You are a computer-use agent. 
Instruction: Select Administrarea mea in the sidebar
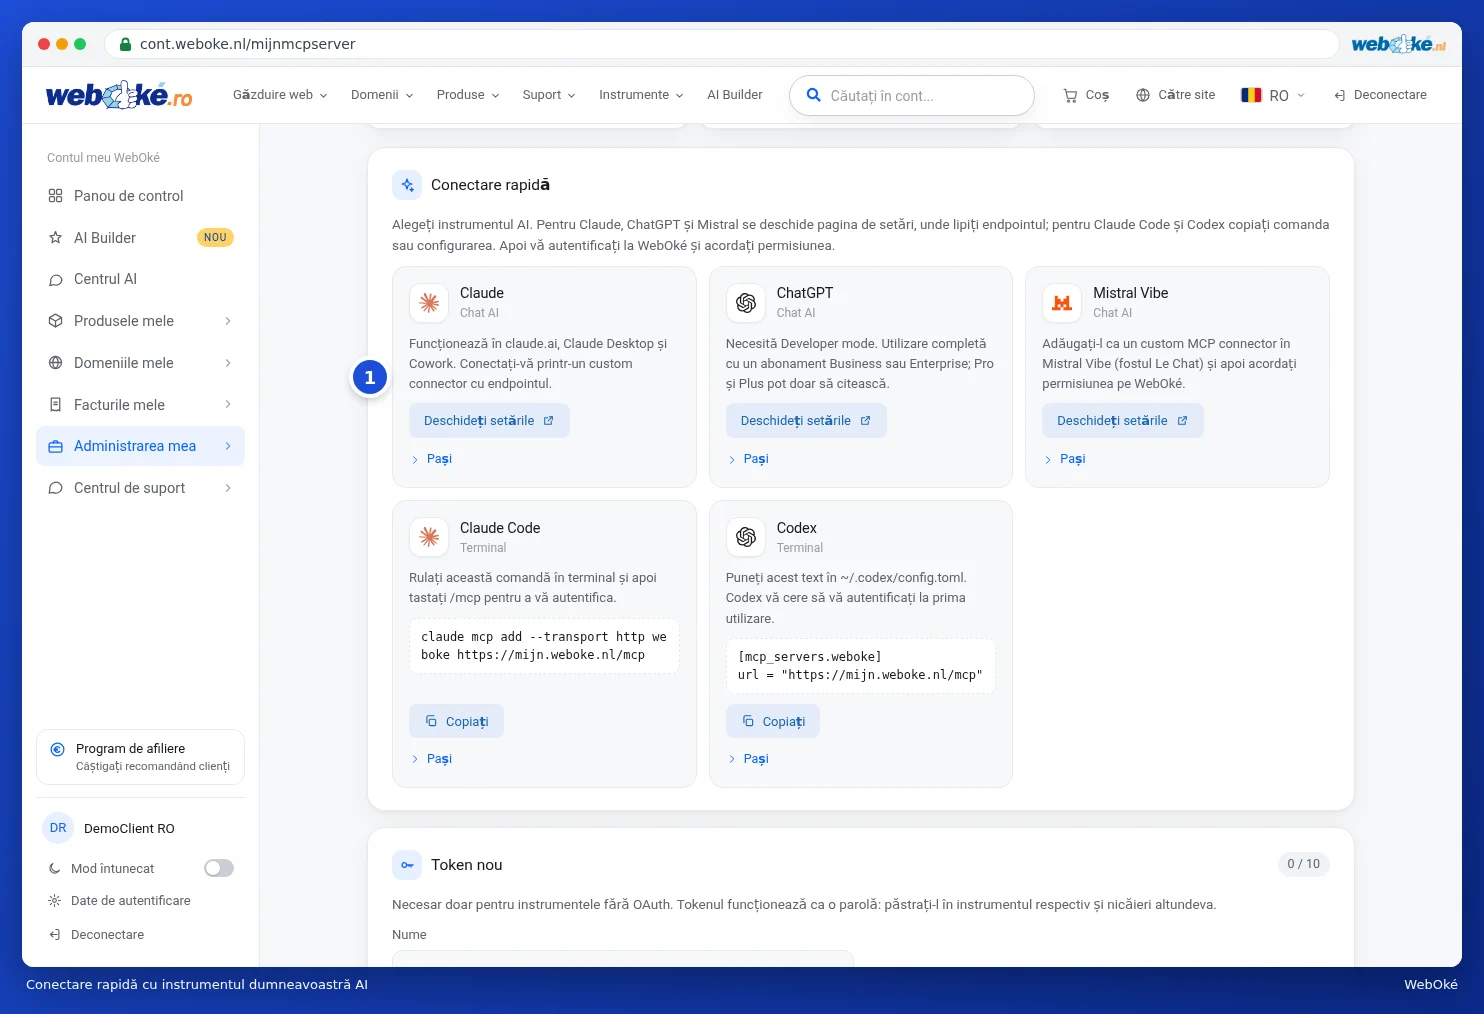(140, 446)
